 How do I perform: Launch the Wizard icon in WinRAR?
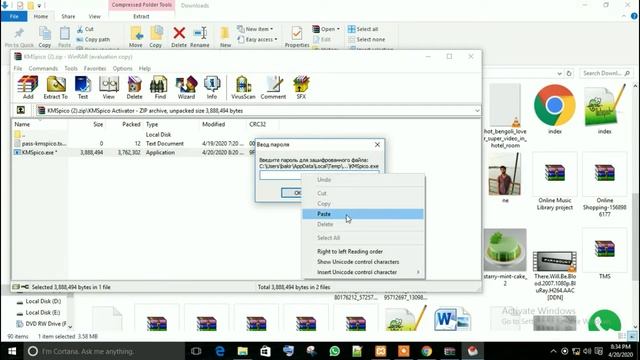coord(186,87)
